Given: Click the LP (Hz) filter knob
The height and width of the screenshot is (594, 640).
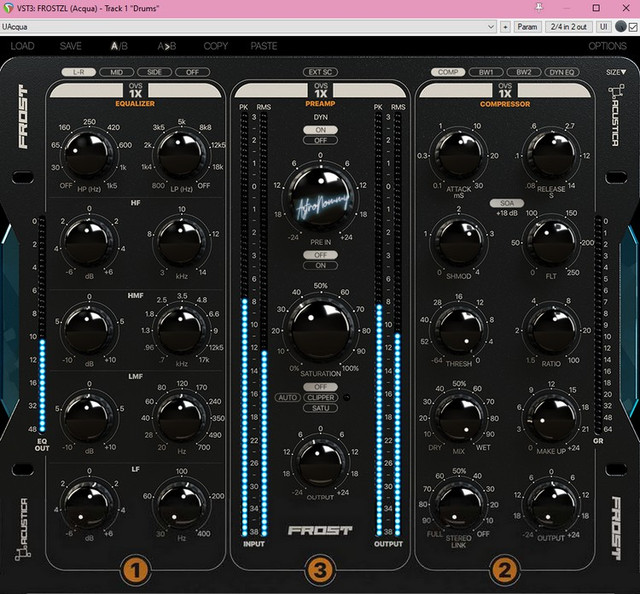Looking at the screenshot, I should click(181, 156).
